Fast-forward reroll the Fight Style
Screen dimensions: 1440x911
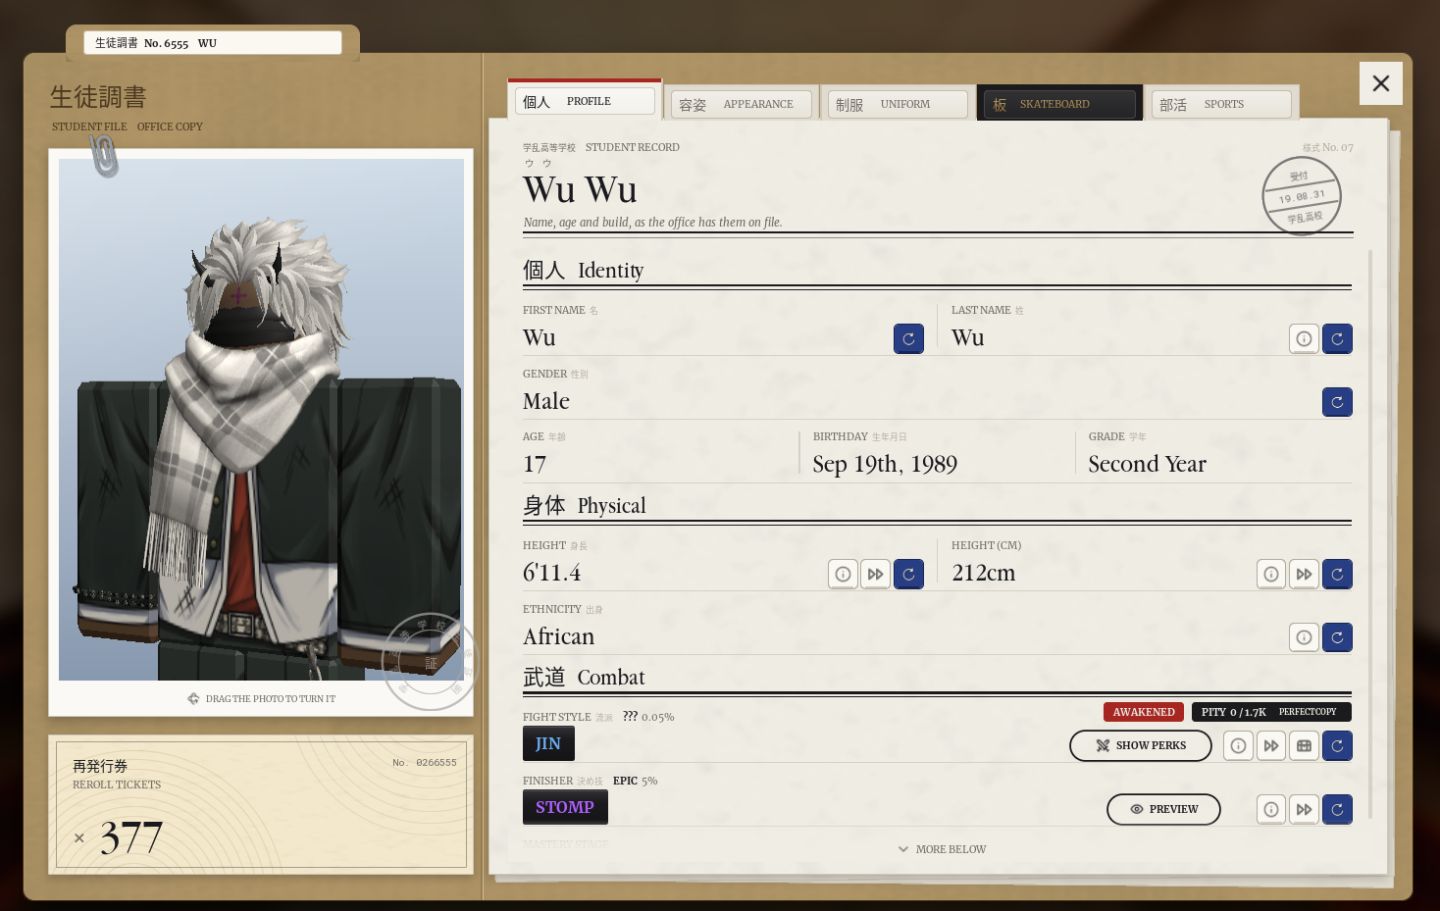[1271, 745]
